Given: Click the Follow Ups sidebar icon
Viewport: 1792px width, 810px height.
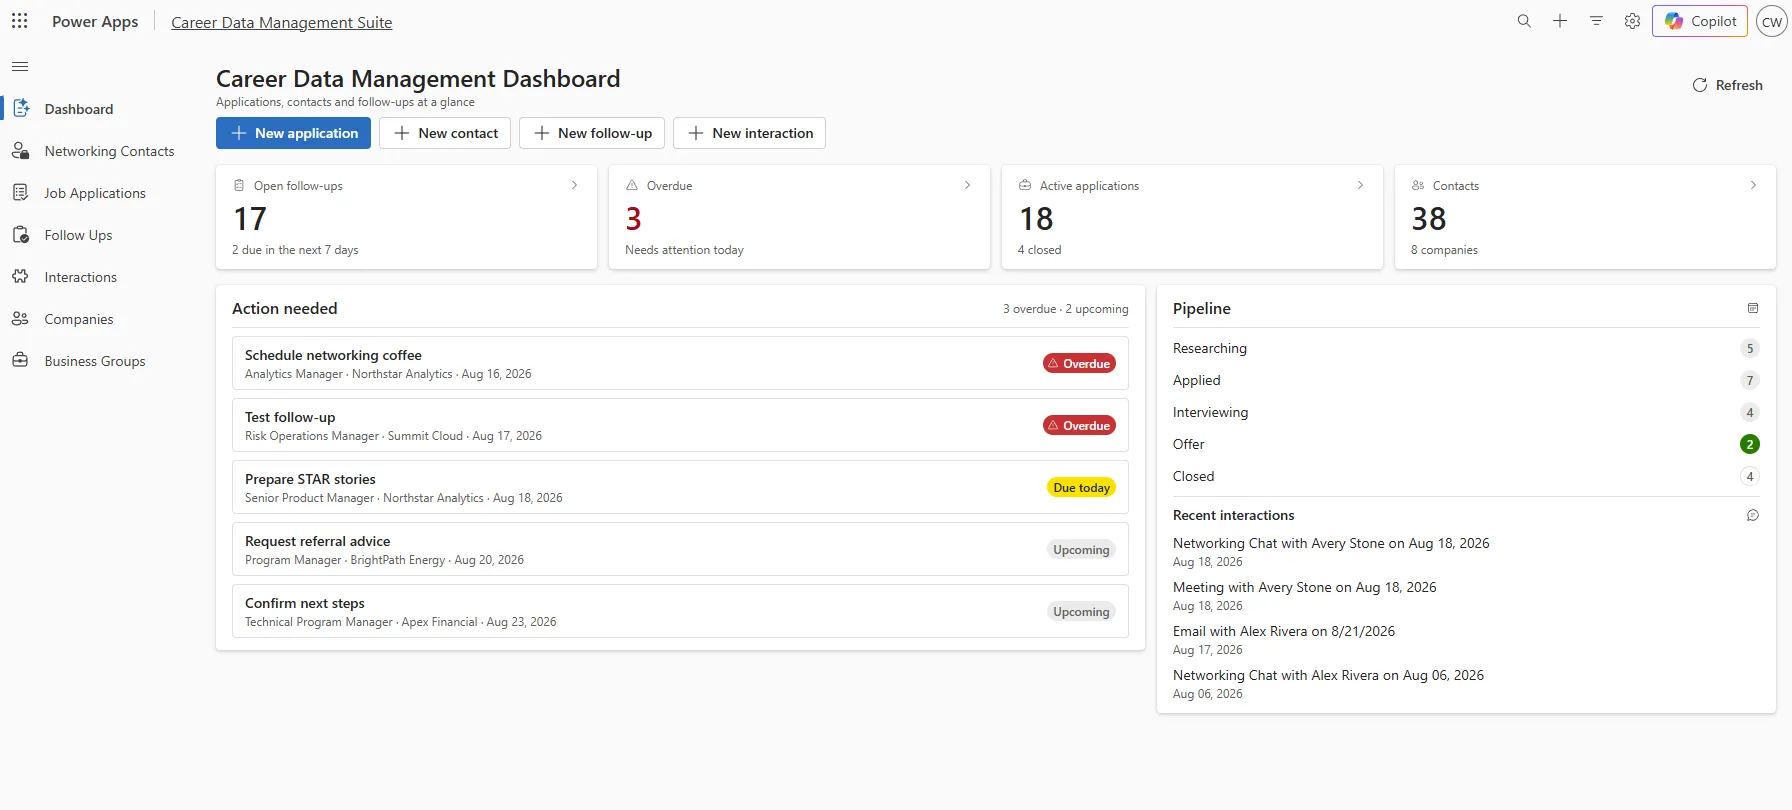Looking at the screenshot, I should [20, 234].
